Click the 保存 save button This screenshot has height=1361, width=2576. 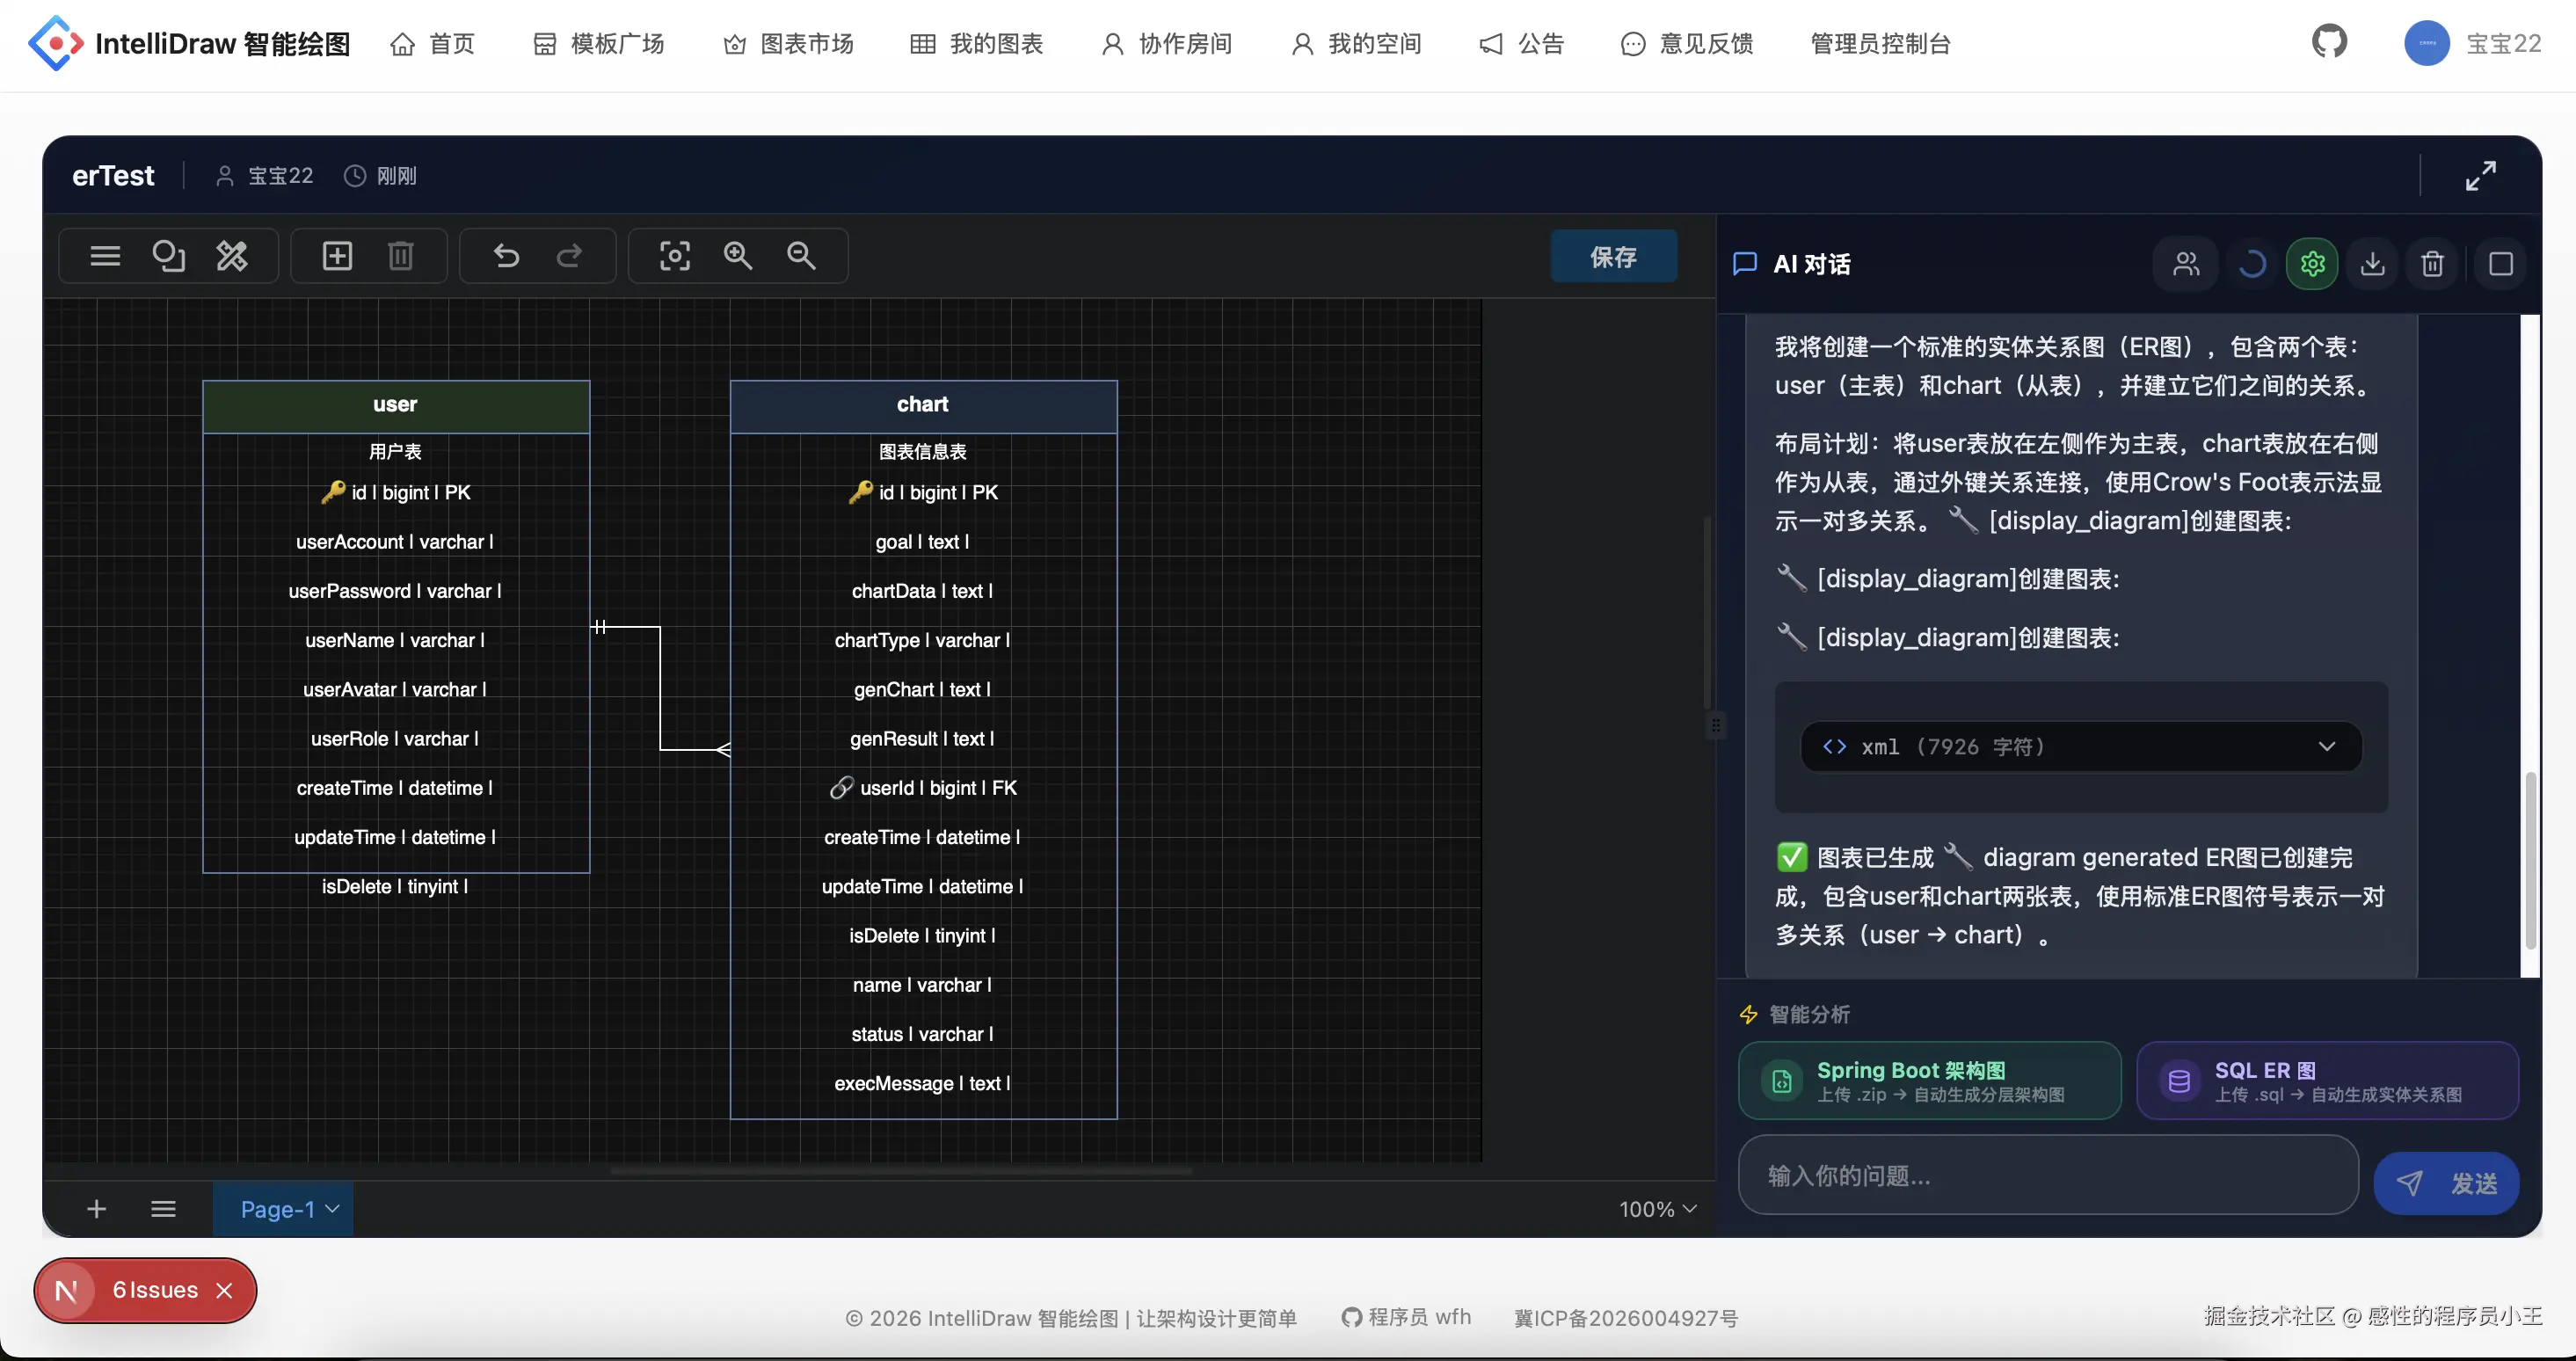(x=1613, y=257)
